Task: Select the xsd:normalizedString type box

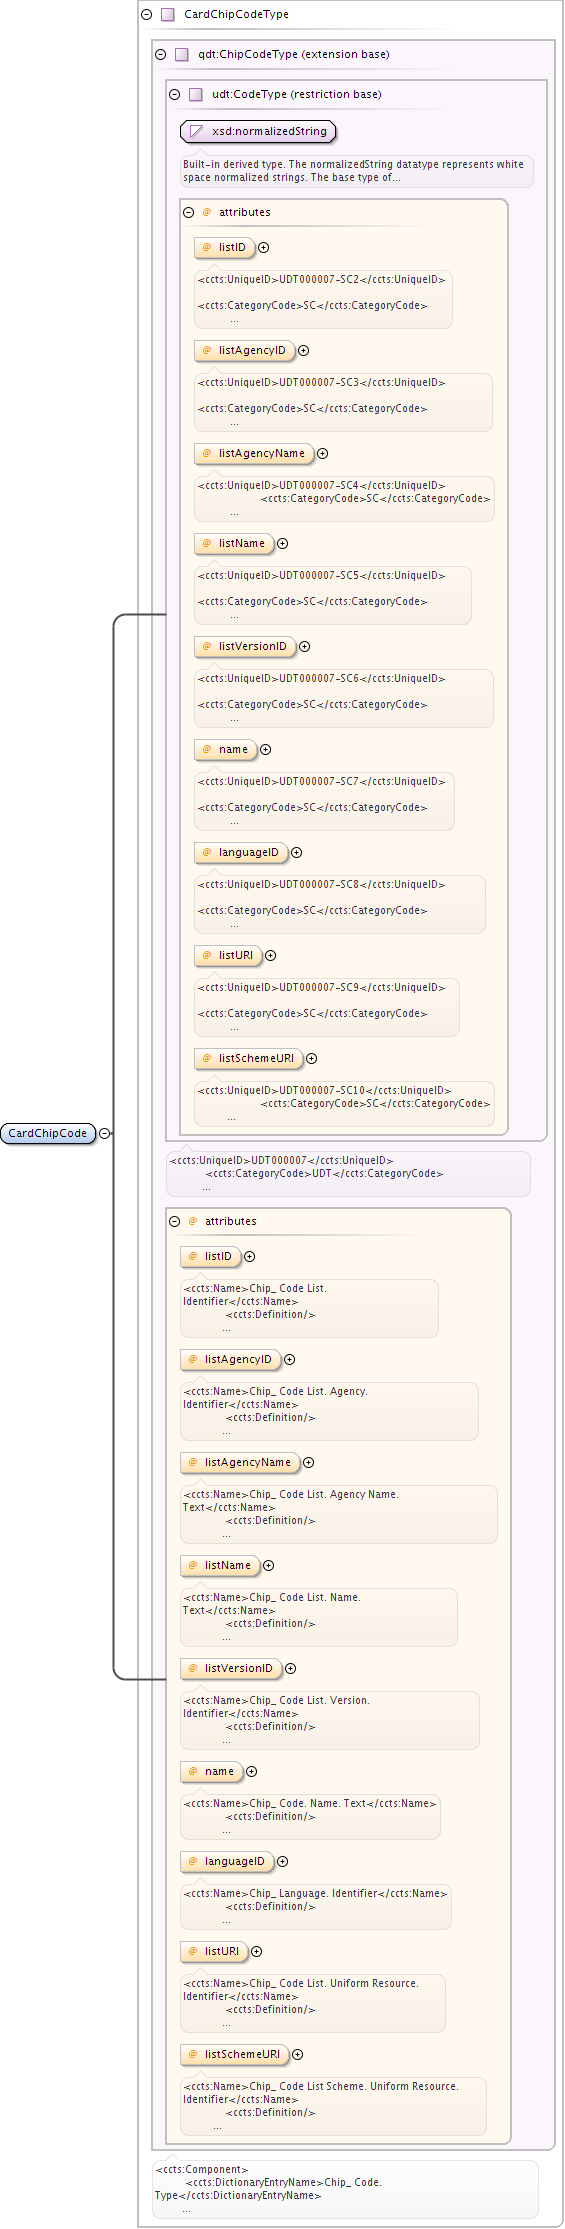Action: (258, 131)
